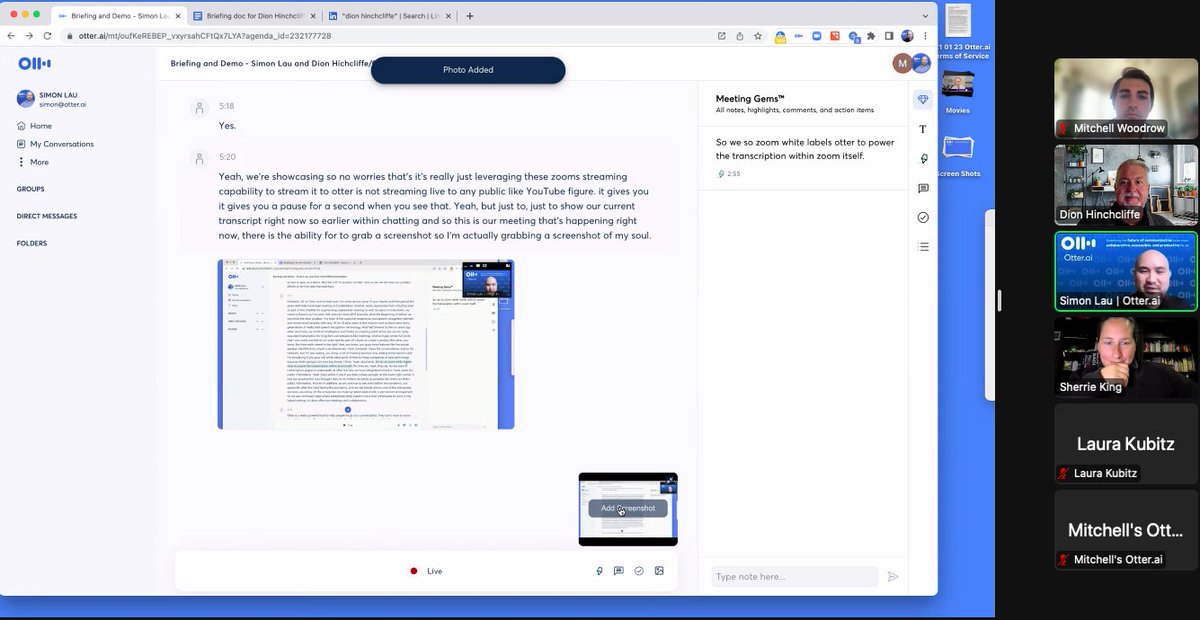
Task: Expand the Chrome tab search chevron
Action: point(923,15)
